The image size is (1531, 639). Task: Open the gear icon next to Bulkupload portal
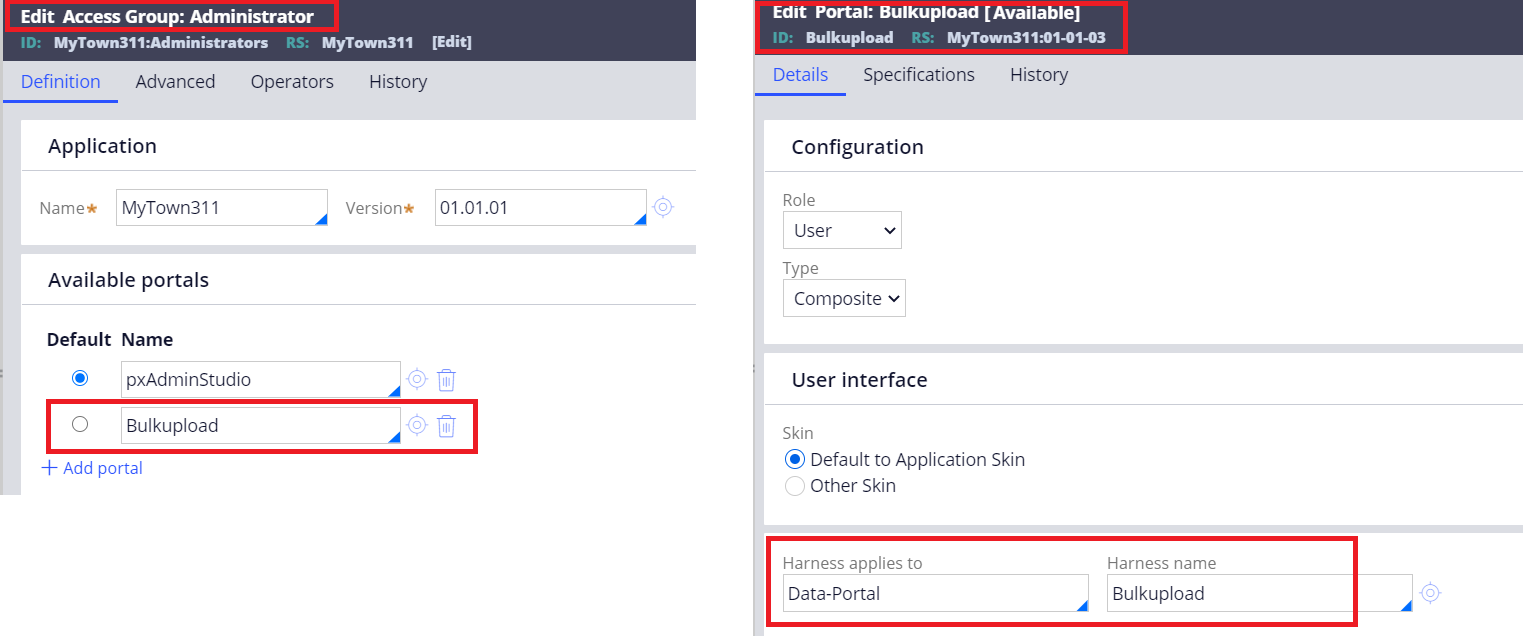[x=417, y=425]
